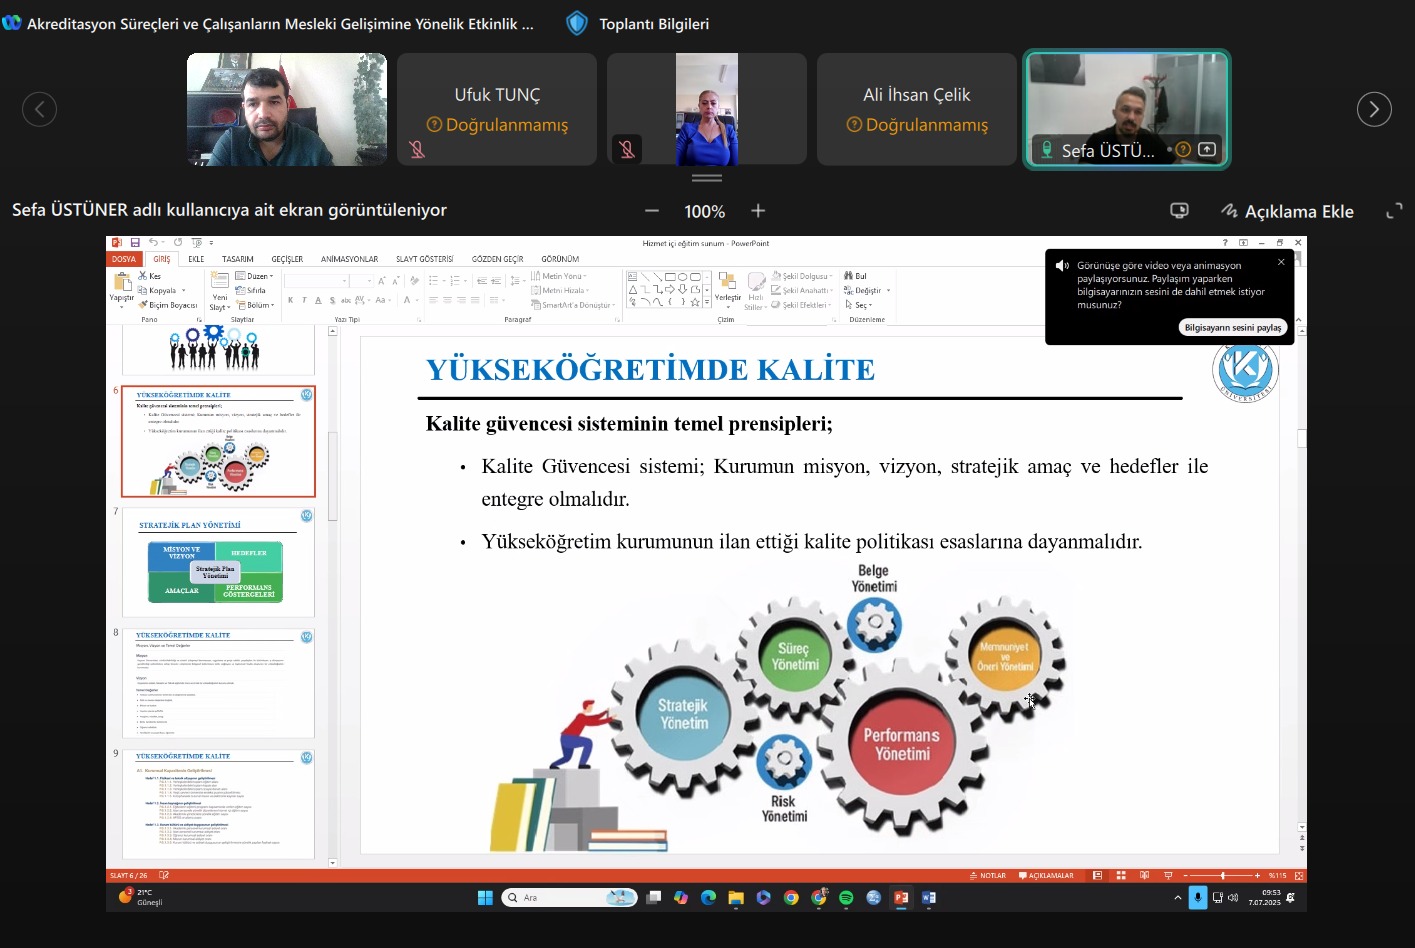The width and height of the screenshot is (1415, 948).
Task: Open Şekil Efektleri shape effects dropdown
Action: pyautogui.click(x=802, y=305)
